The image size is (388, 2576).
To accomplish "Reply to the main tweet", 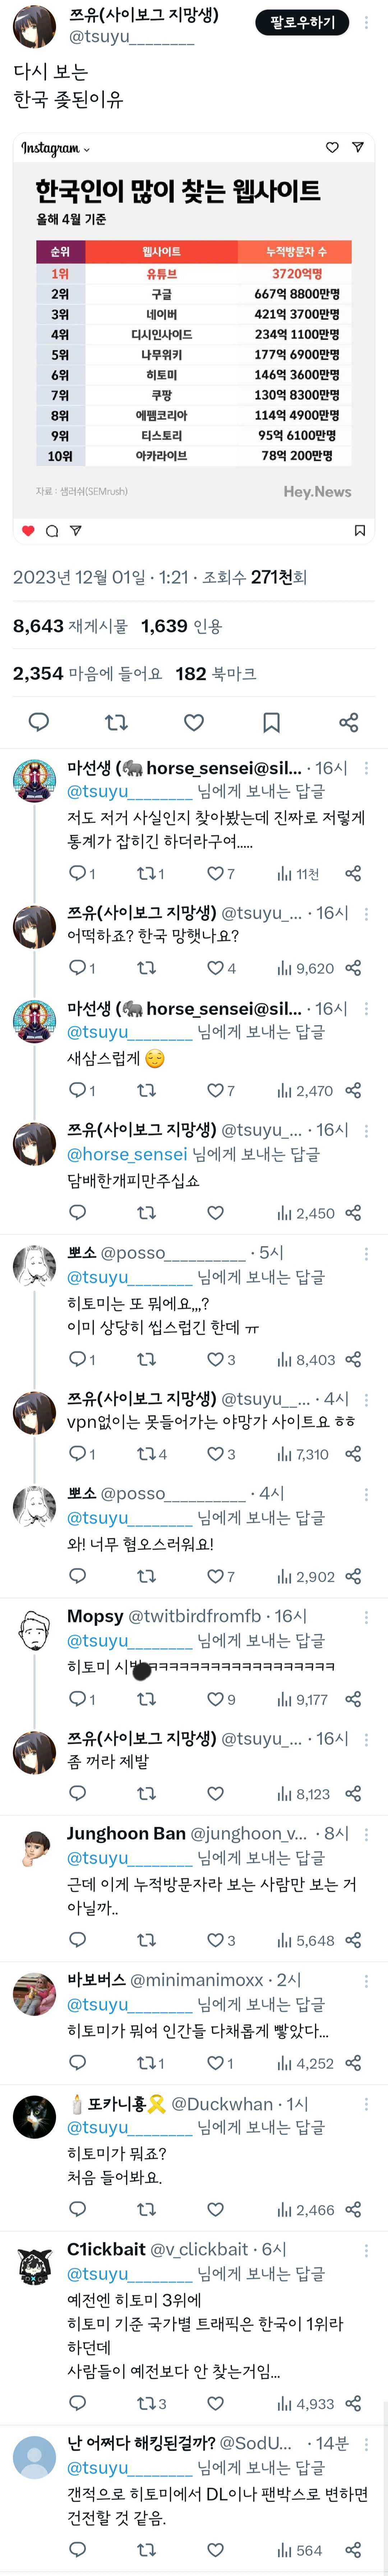I will (39, 722).
